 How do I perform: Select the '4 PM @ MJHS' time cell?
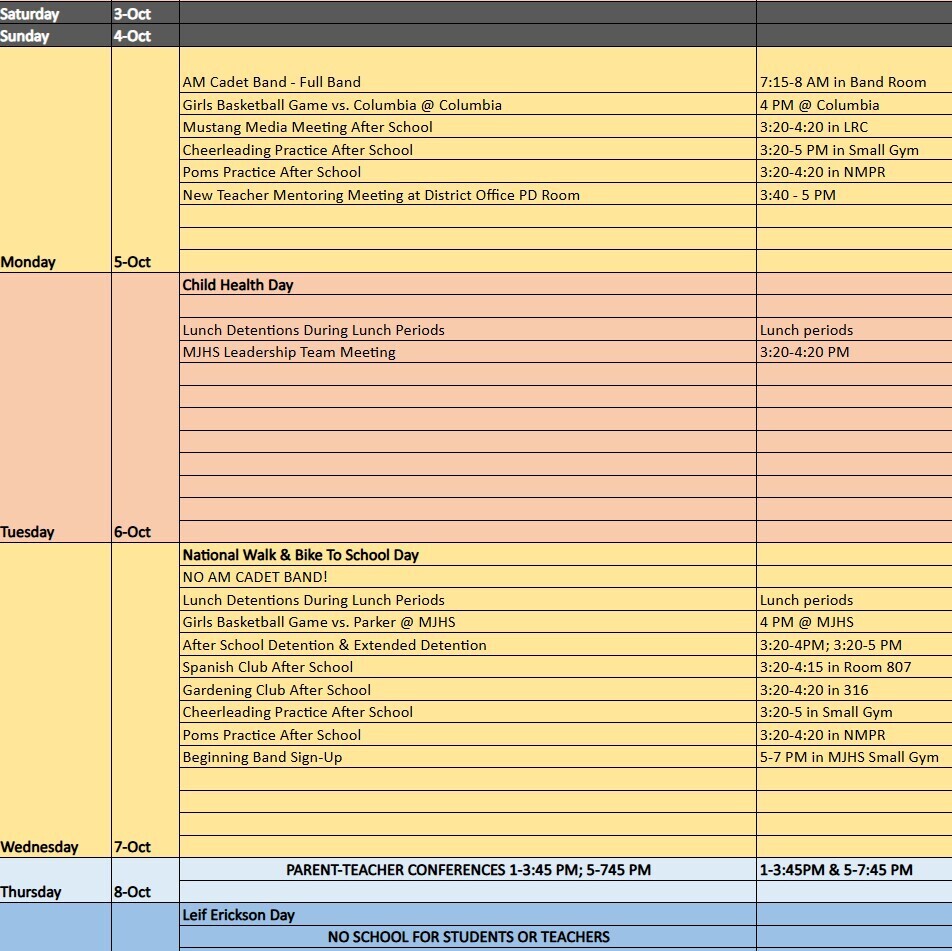coord(854,622)
